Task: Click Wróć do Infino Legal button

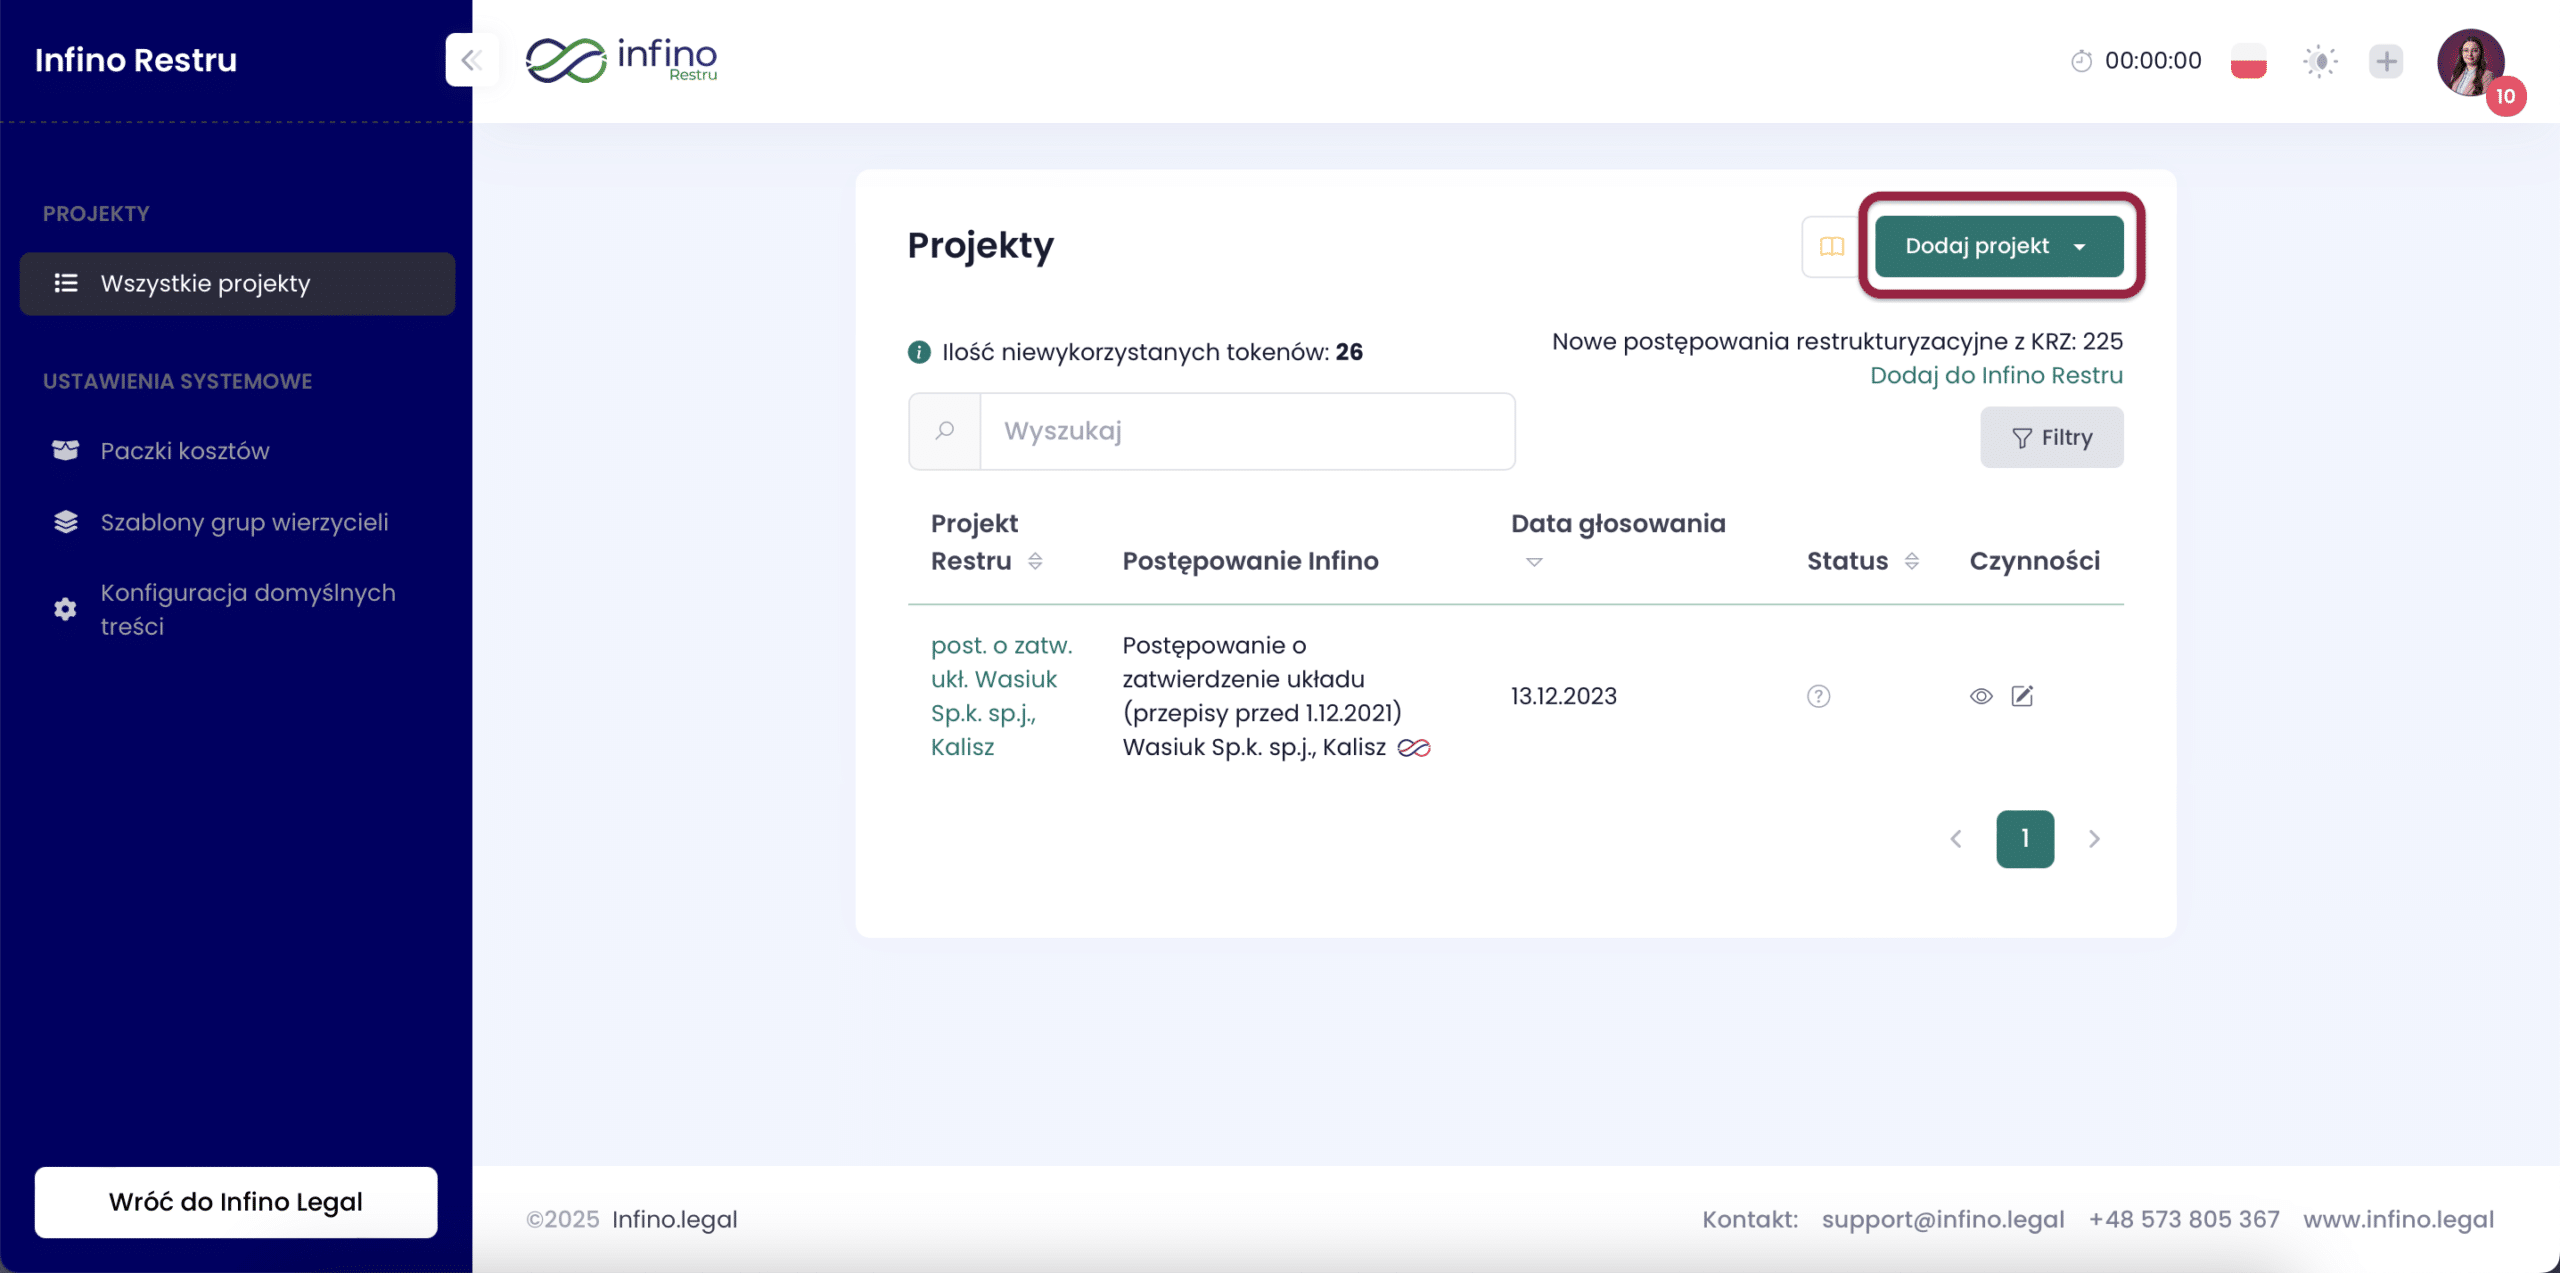Action: (236, 1201)
